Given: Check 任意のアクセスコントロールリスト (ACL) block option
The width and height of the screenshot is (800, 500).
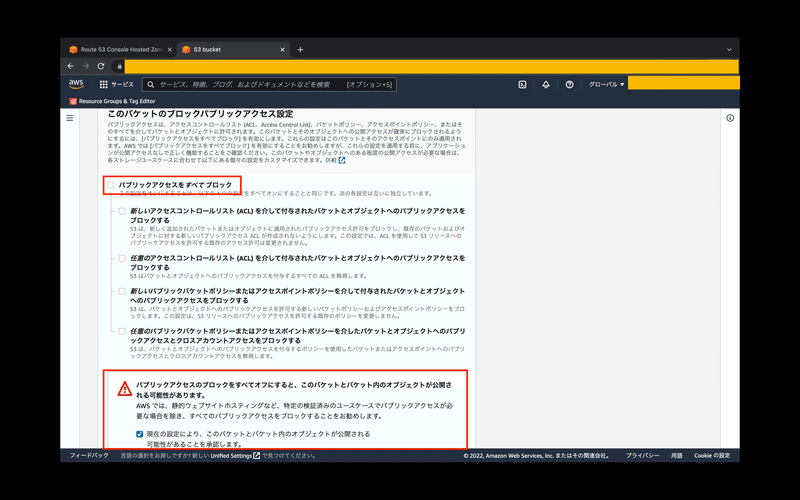Looking at the screenshot, I should pyautogui.click(x=122, y=259).
